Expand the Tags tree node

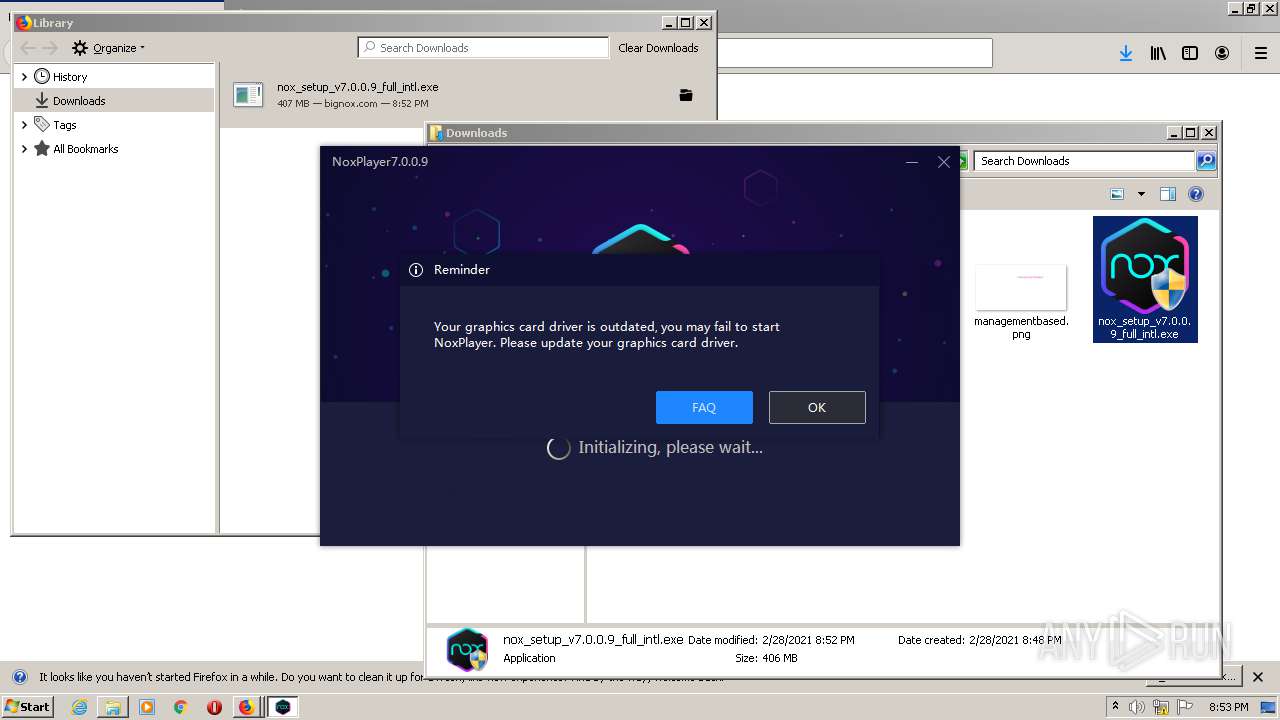pyautogui.click(x=24, y=125)
